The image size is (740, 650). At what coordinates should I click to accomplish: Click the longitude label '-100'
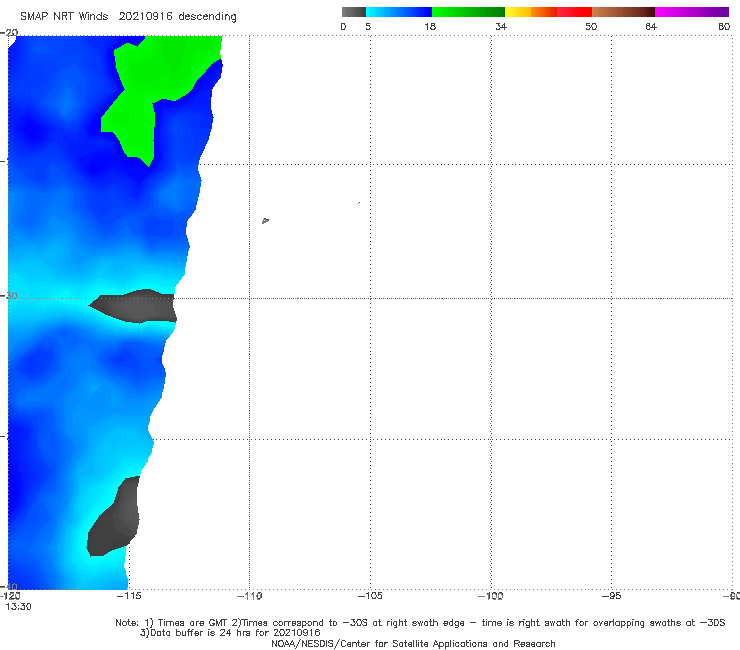(490, 596)
